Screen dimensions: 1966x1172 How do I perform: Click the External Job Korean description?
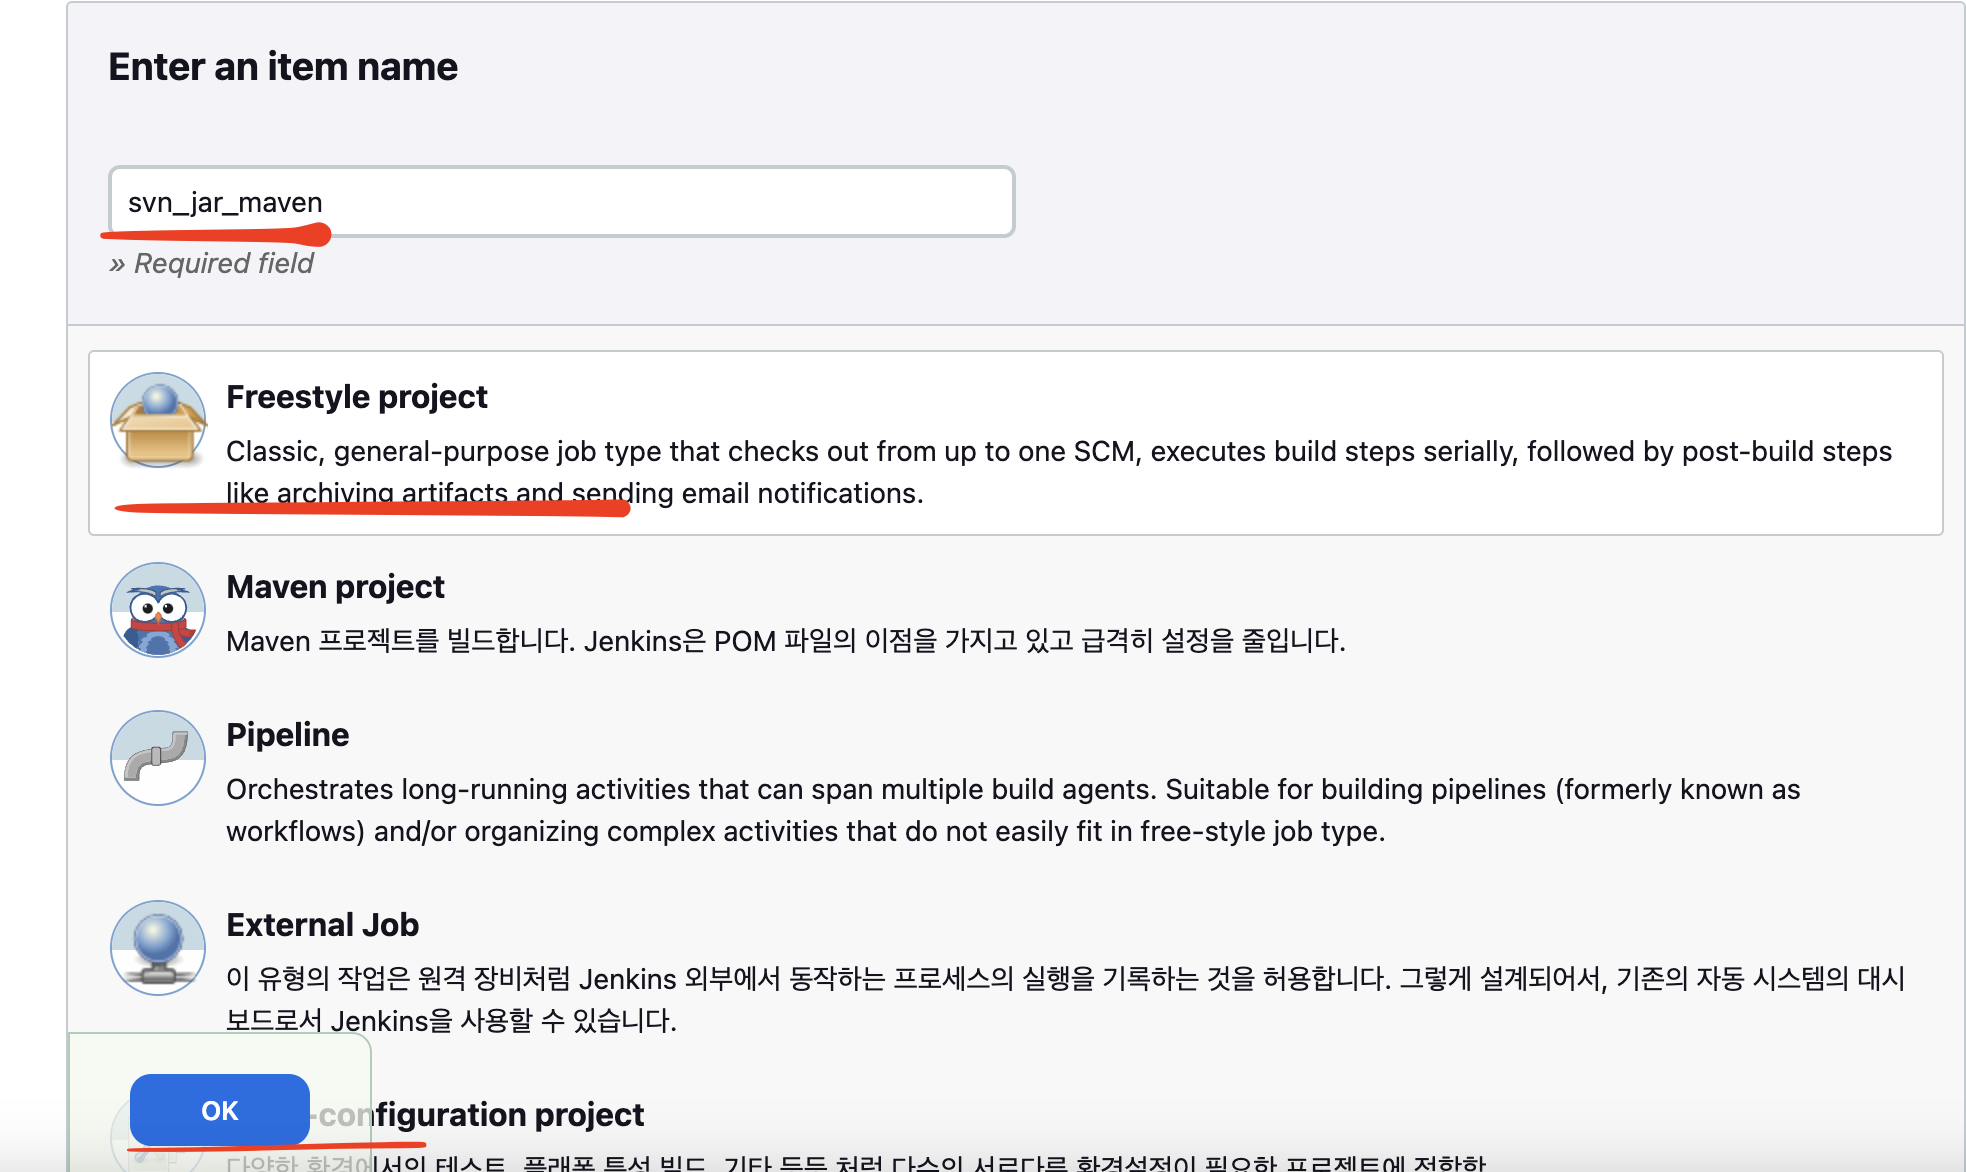(1065, 979)
